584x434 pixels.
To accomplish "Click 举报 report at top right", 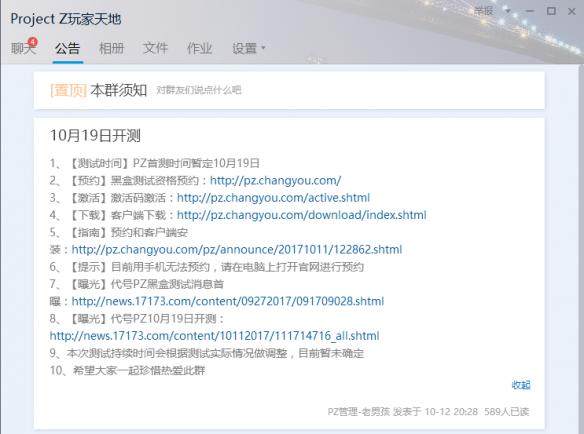I will [x=484, y=11].
